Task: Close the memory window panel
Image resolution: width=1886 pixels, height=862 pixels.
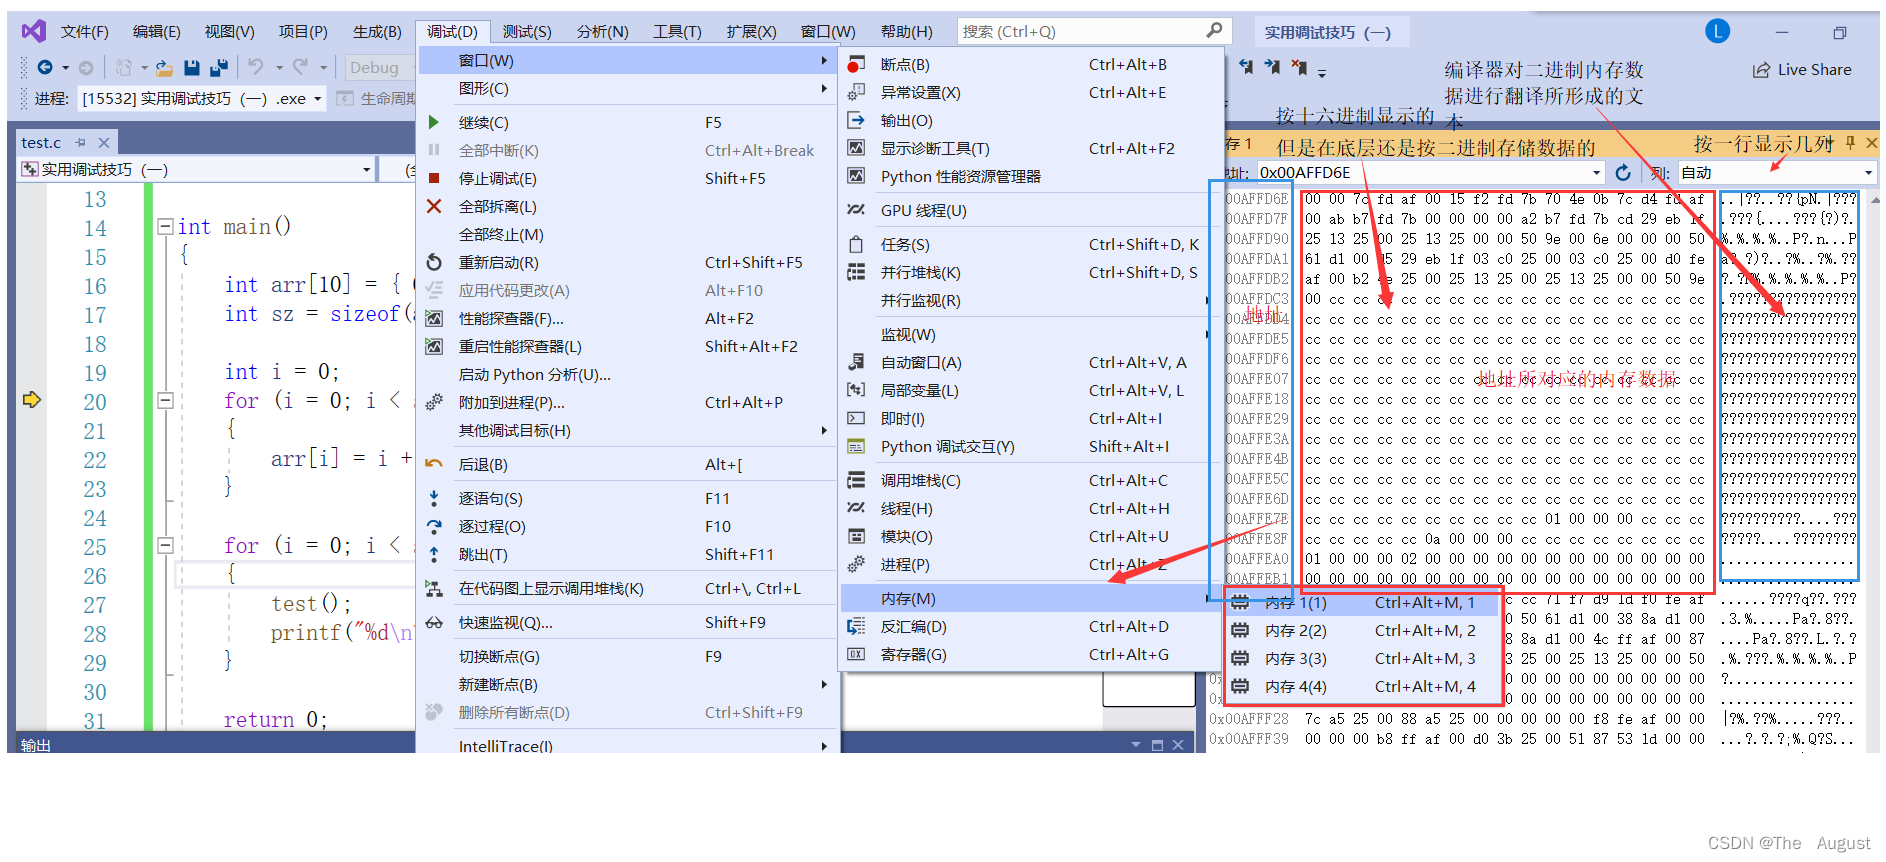Action: point(1871,143)
